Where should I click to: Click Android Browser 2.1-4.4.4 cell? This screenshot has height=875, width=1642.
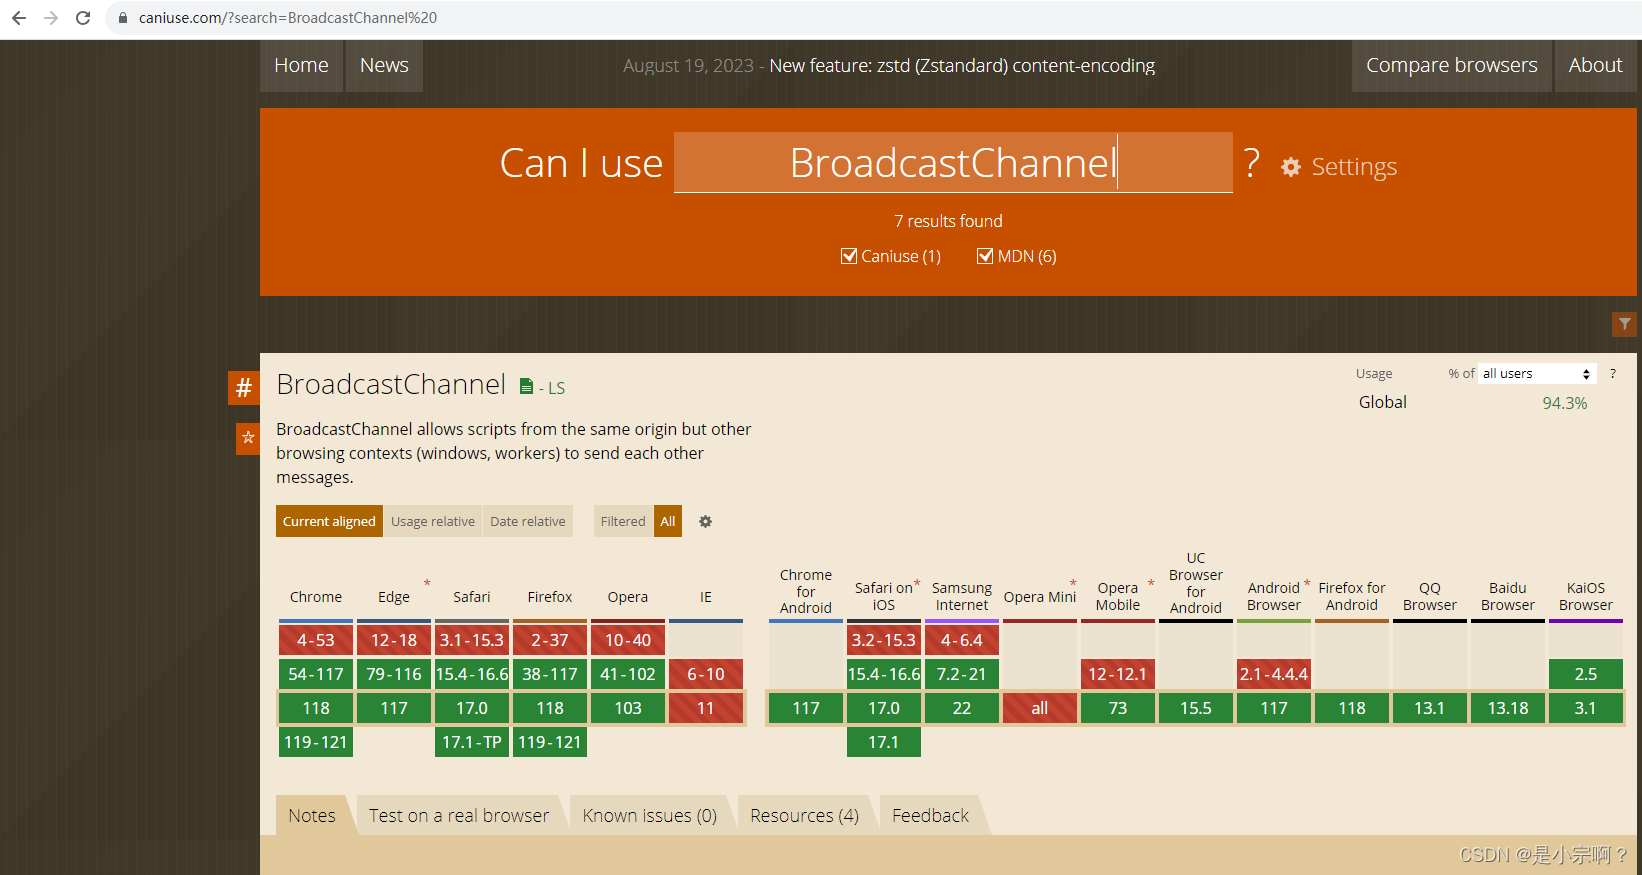[x=1274, y=674]
